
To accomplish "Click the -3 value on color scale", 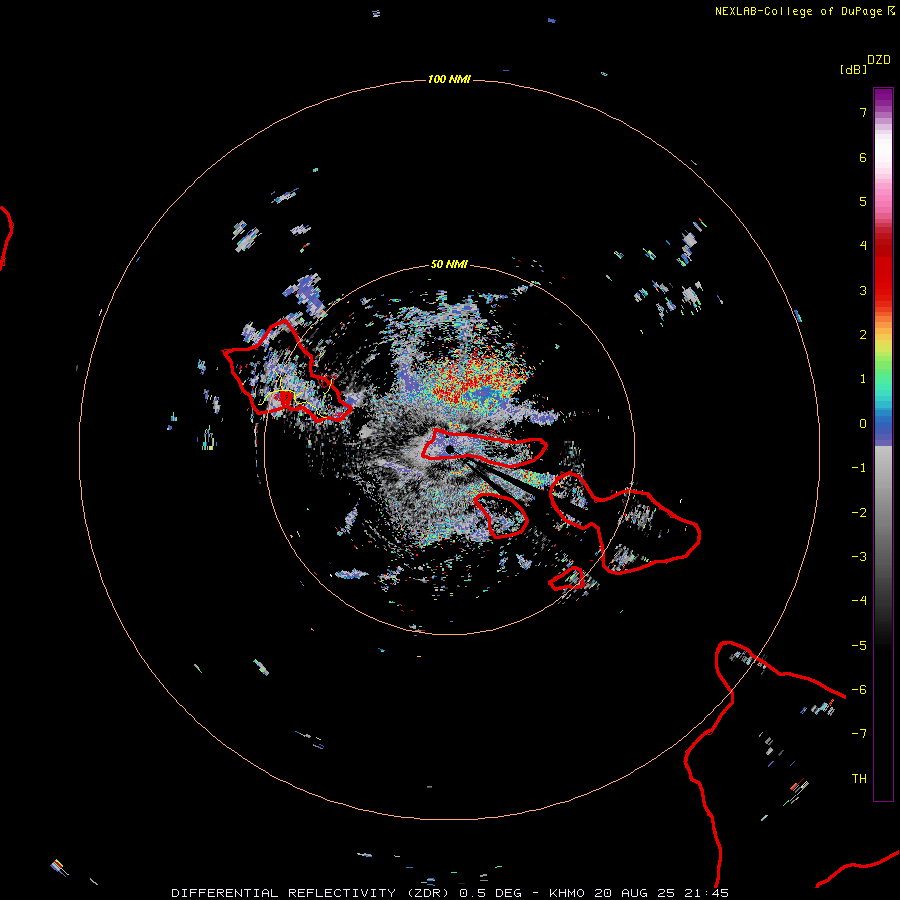I will [859, 557].
